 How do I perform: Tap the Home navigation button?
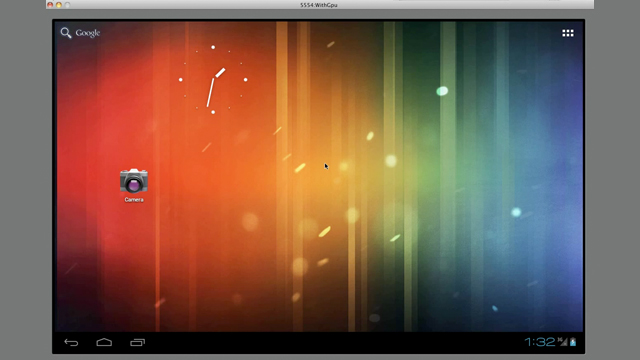[104, 342]
